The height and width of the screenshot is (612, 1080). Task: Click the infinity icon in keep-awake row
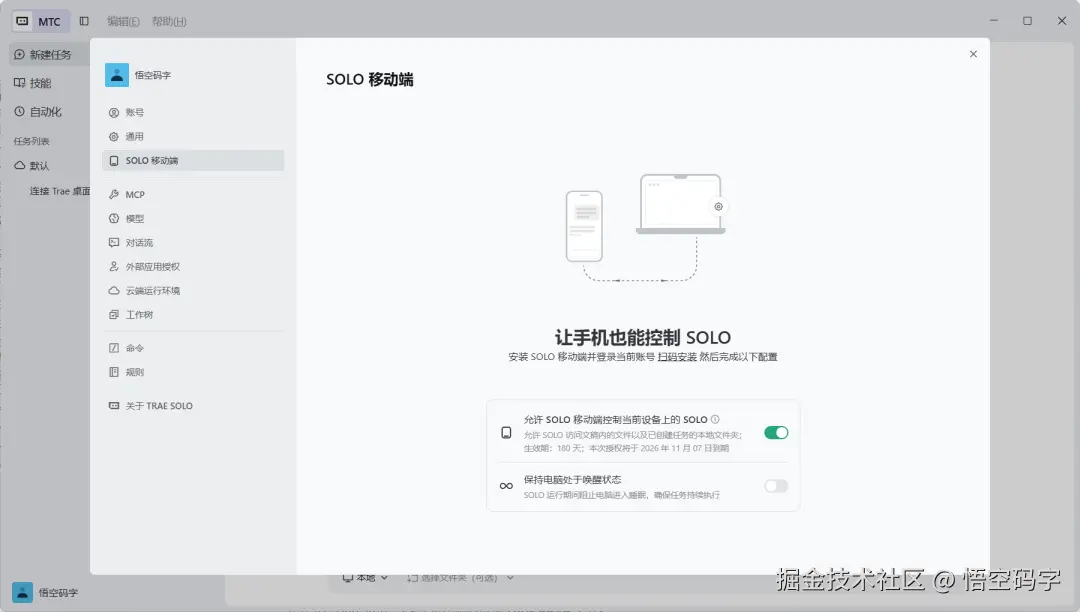(x=506, y=486)
